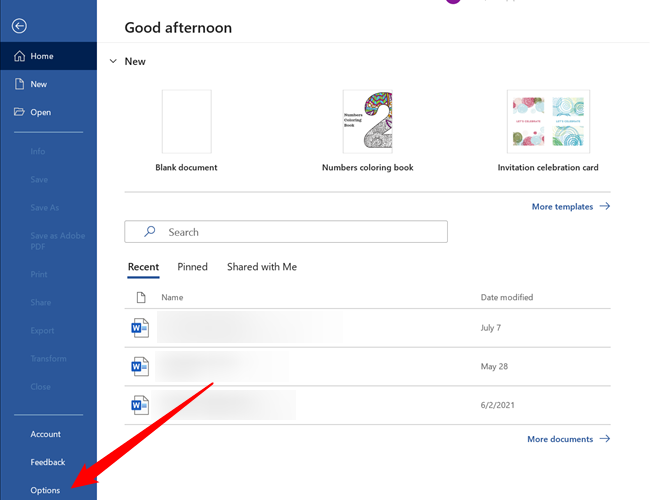This screenshot has height=500, width=650.
Task: Click Word file icon dated 6/2/2021
Action: [x=140, y=405]
